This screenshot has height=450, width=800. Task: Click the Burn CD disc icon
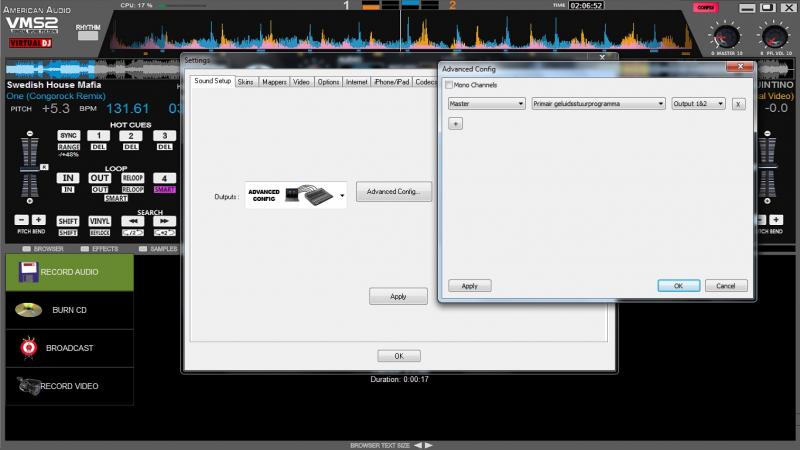tap(29, 309)
